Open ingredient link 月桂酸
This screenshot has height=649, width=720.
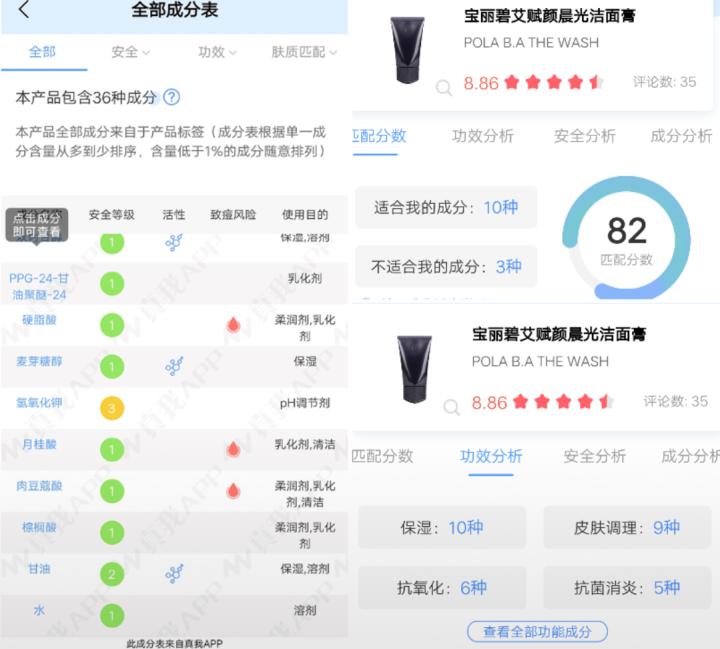pyautogui.click(x=39, y=444)
